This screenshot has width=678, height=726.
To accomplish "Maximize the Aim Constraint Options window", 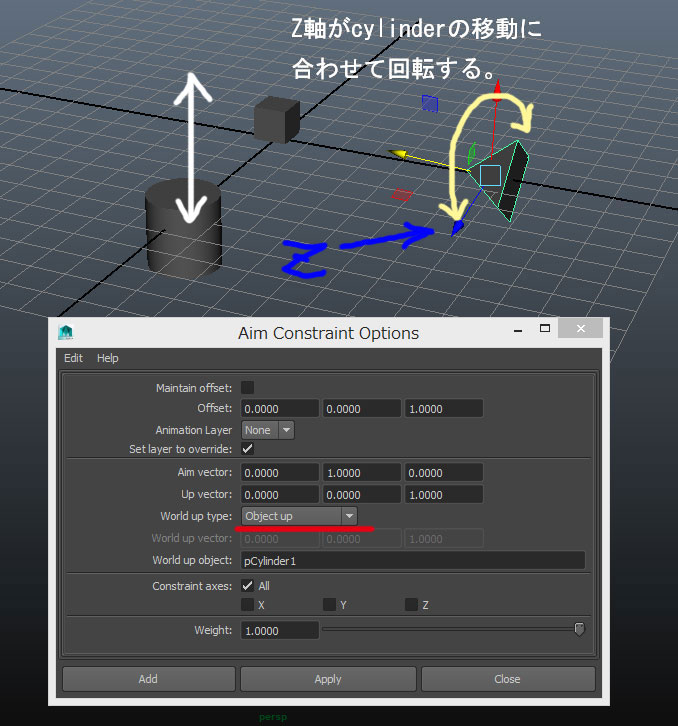I will [545, 328].
